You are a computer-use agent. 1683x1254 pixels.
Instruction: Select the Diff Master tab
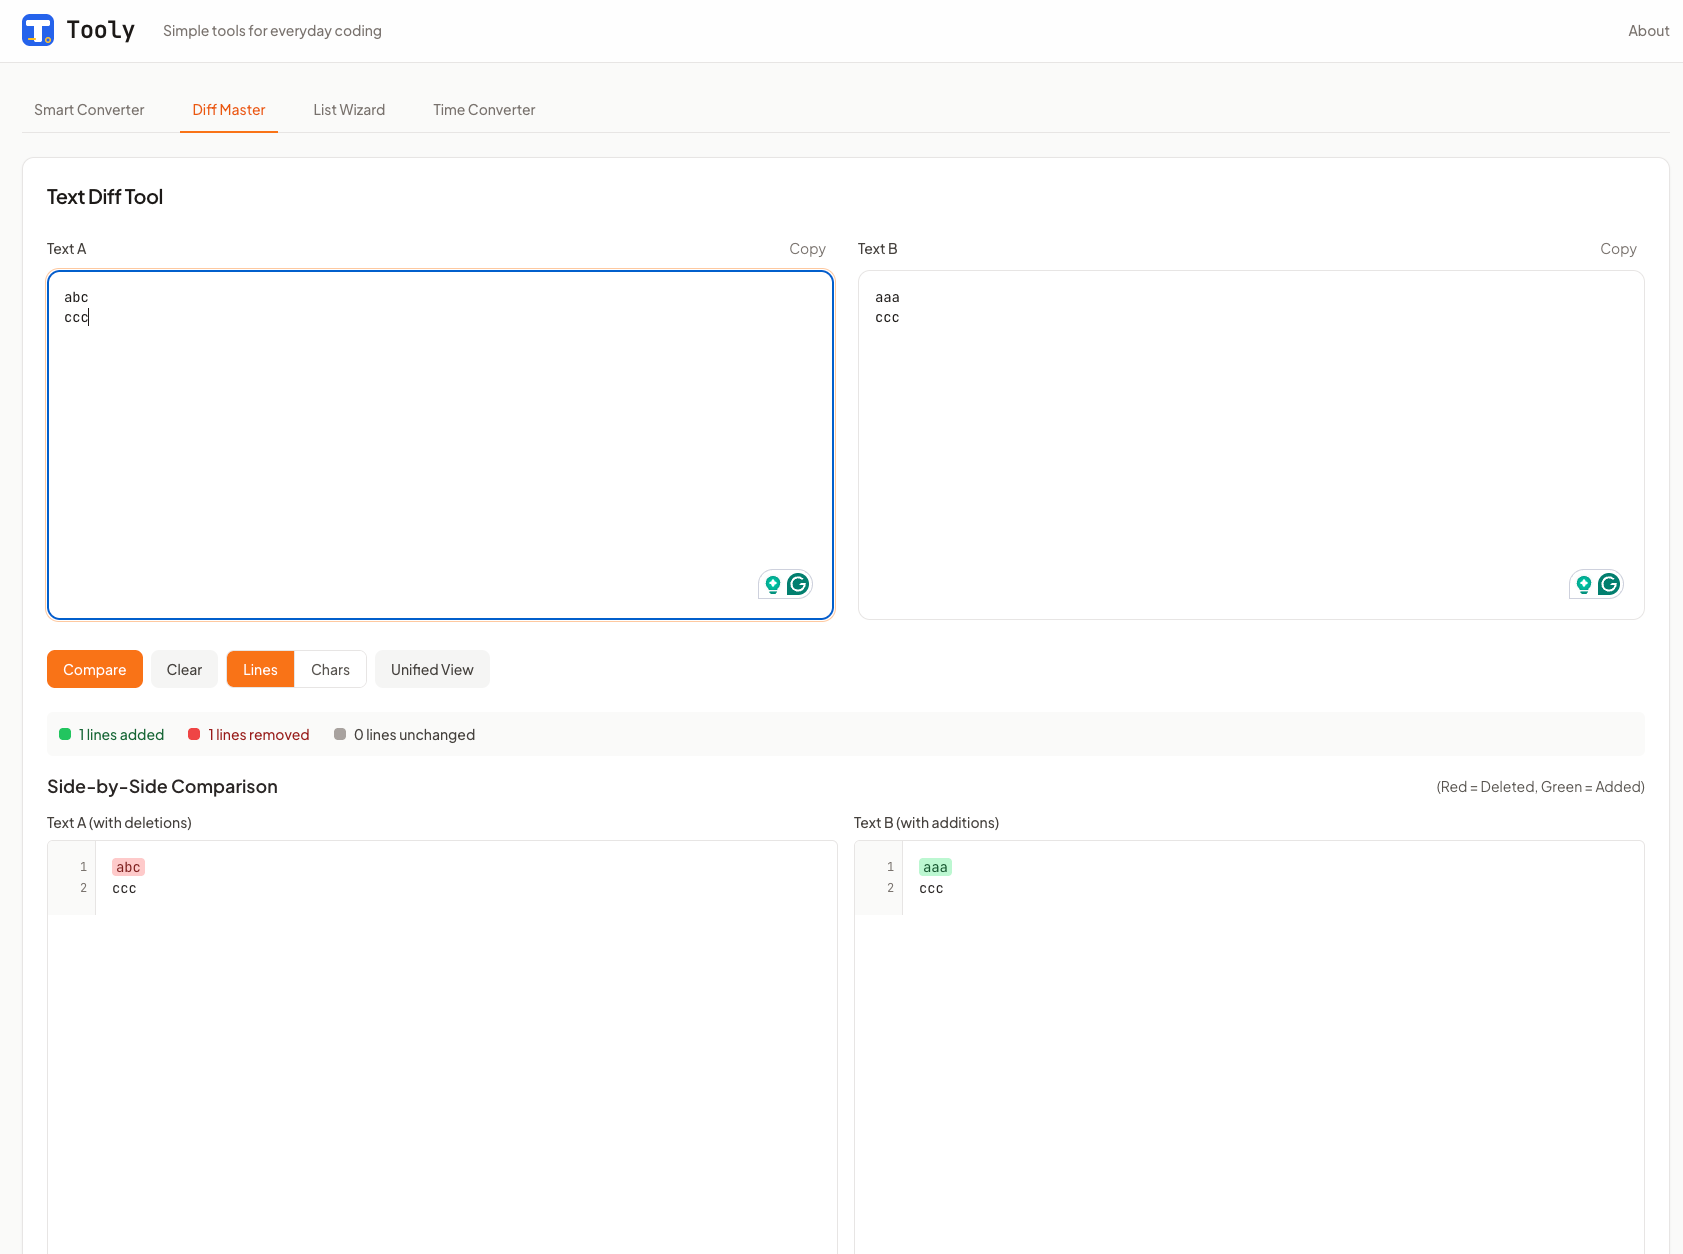(x=229, y=110)
